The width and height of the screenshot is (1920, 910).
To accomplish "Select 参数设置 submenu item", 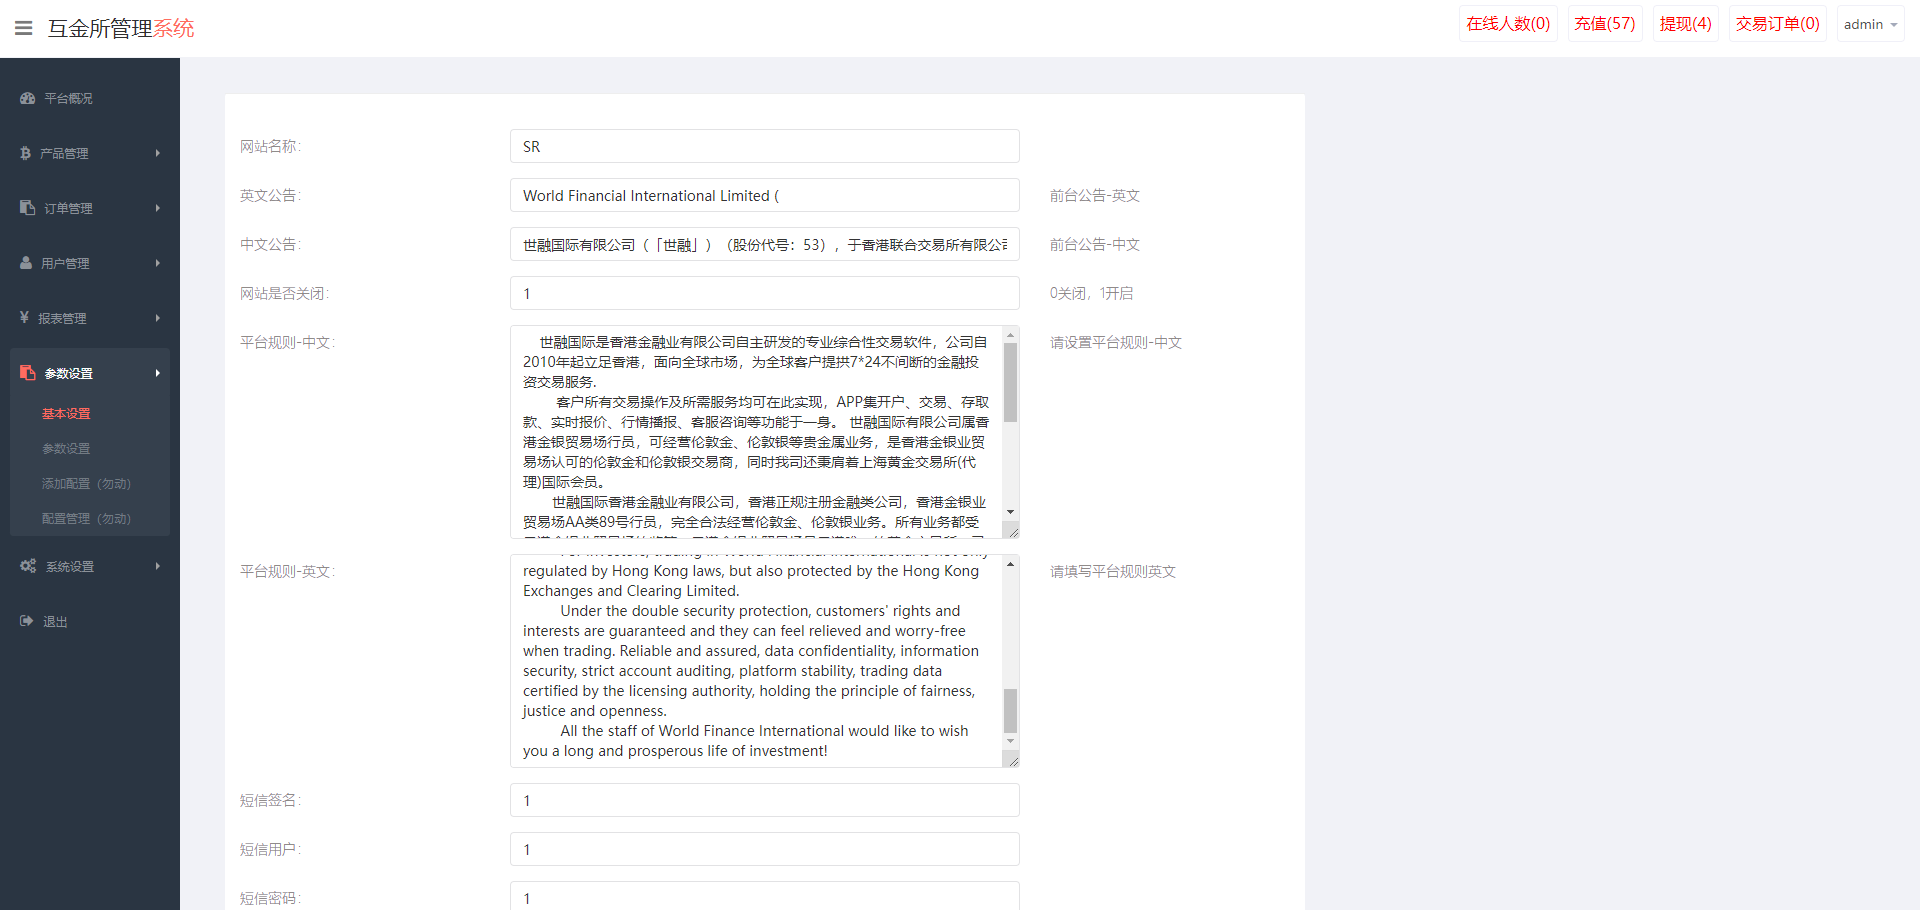I will (x=67, y=448).
